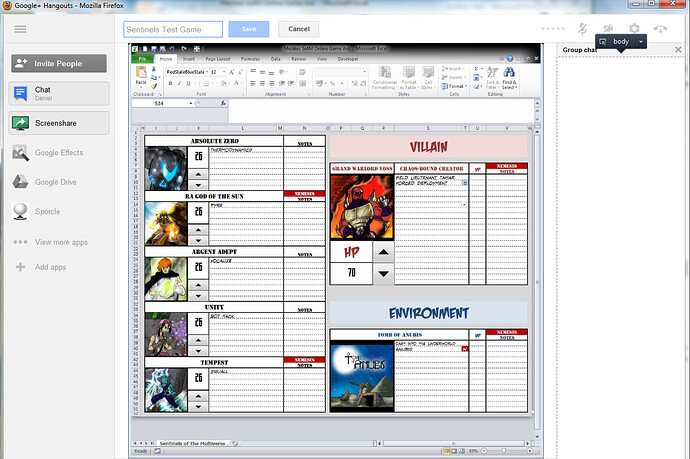
Task: Click the Cancel button
Action: click(299, 29)
